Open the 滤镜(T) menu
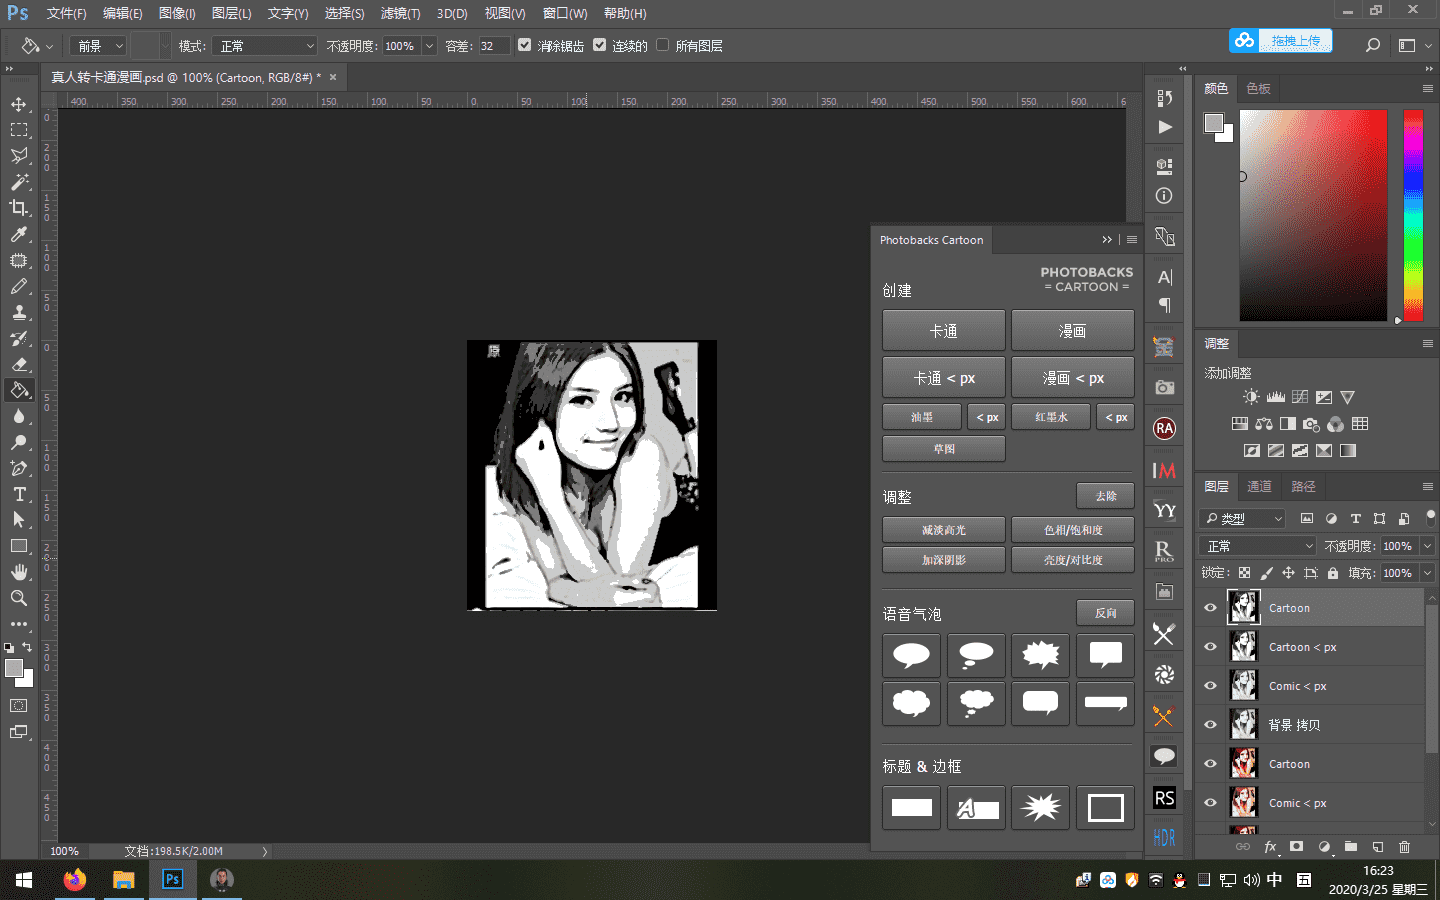The height and width of the screenshot is (900, 1440). pos(400,13)
